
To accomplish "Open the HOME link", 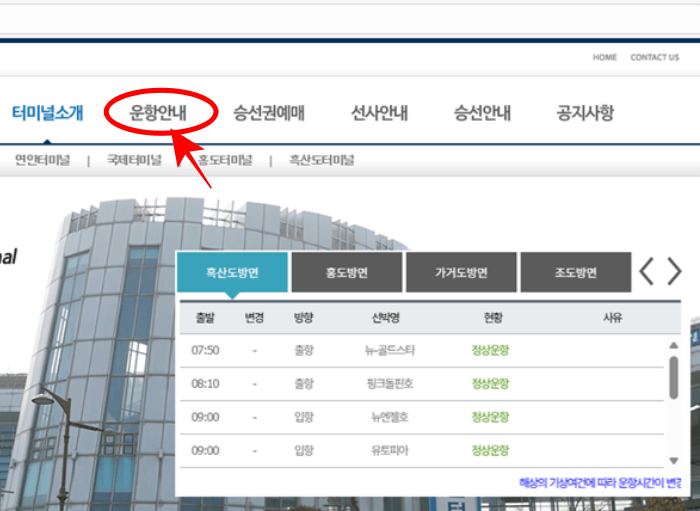I will tap(604, 57).
